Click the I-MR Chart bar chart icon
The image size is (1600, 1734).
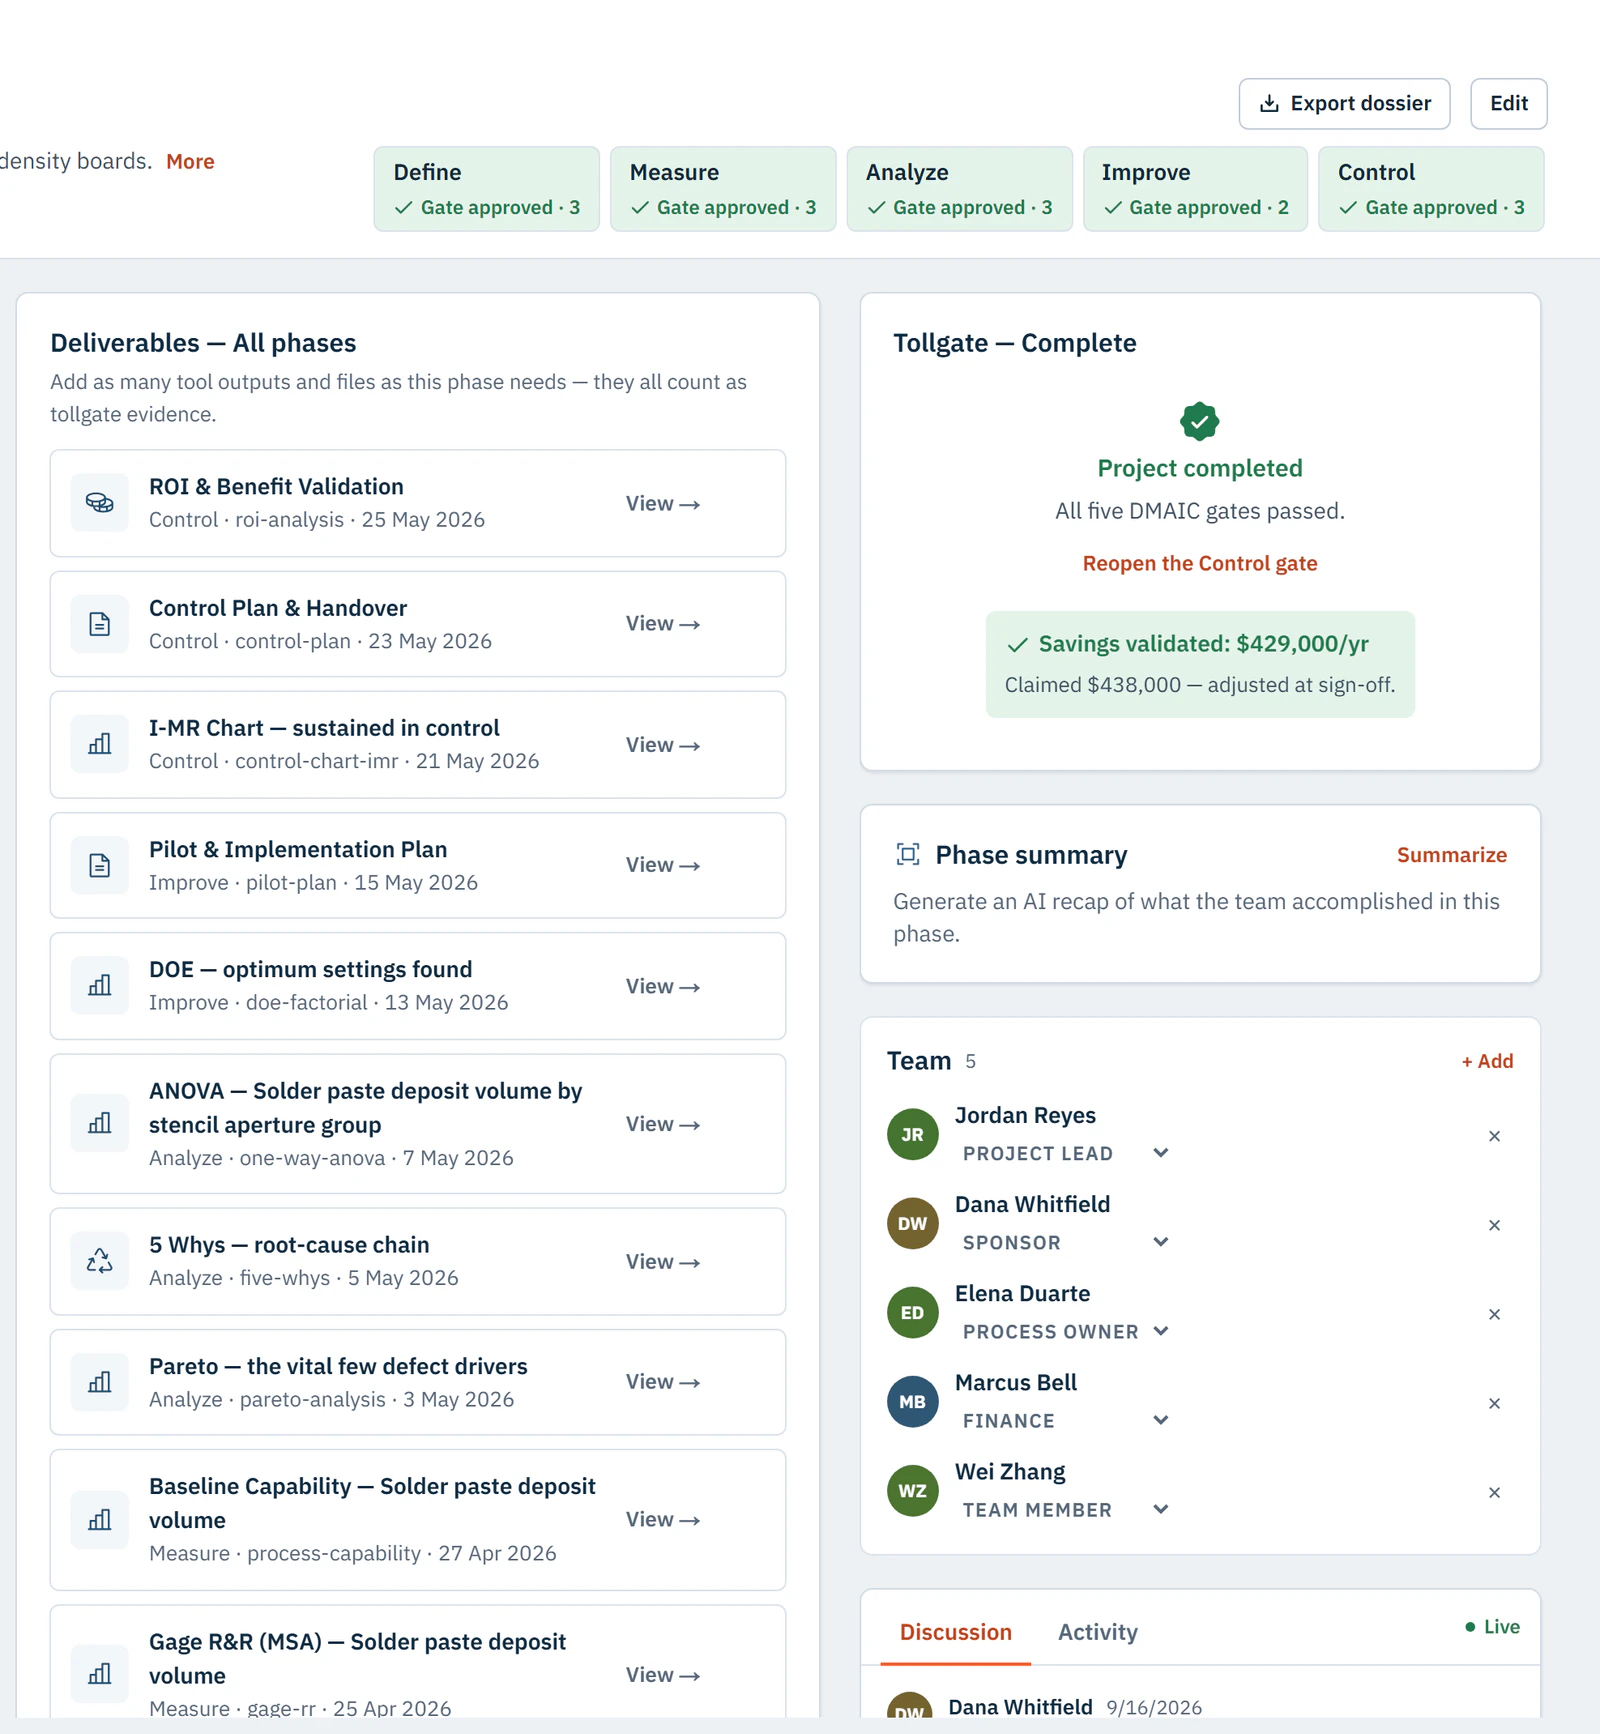[99, 744]
